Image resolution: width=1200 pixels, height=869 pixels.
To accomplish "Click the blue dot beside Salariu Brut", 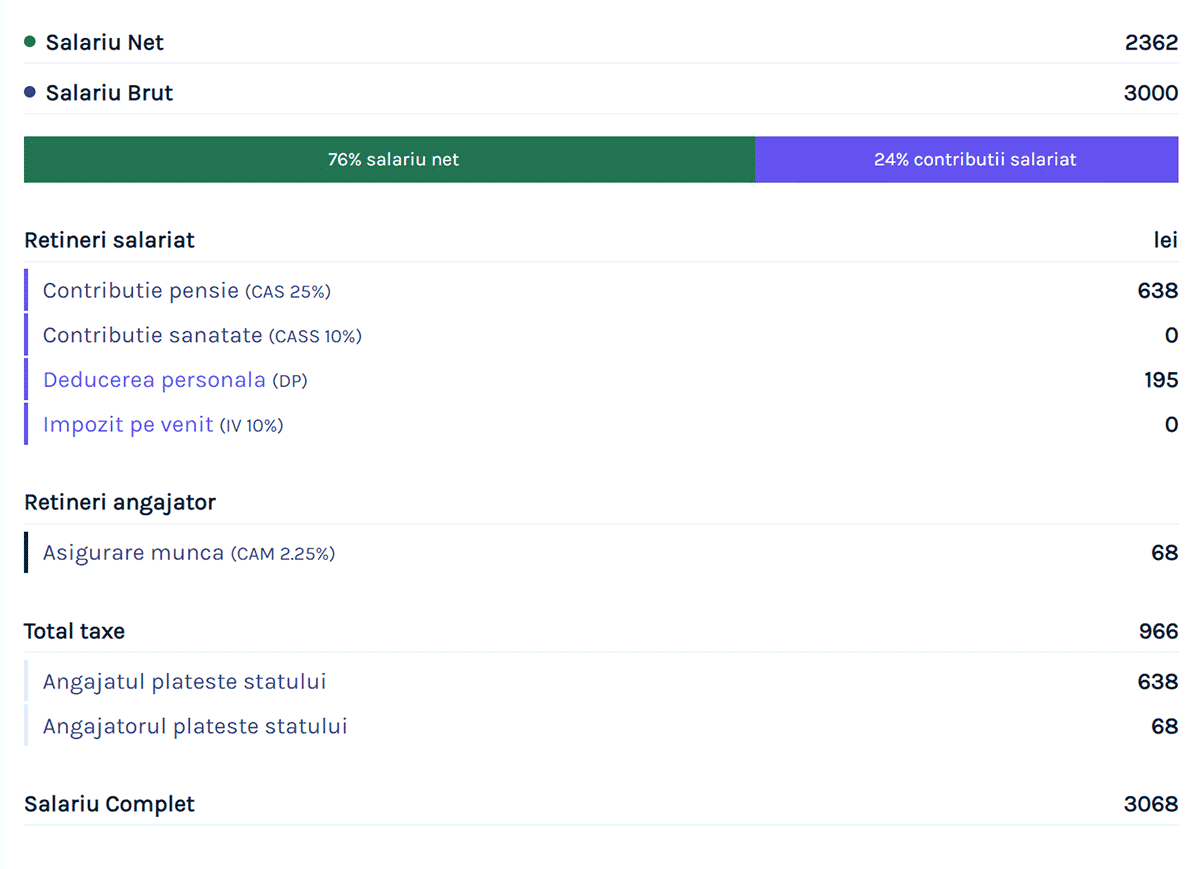I will [30, 92].
